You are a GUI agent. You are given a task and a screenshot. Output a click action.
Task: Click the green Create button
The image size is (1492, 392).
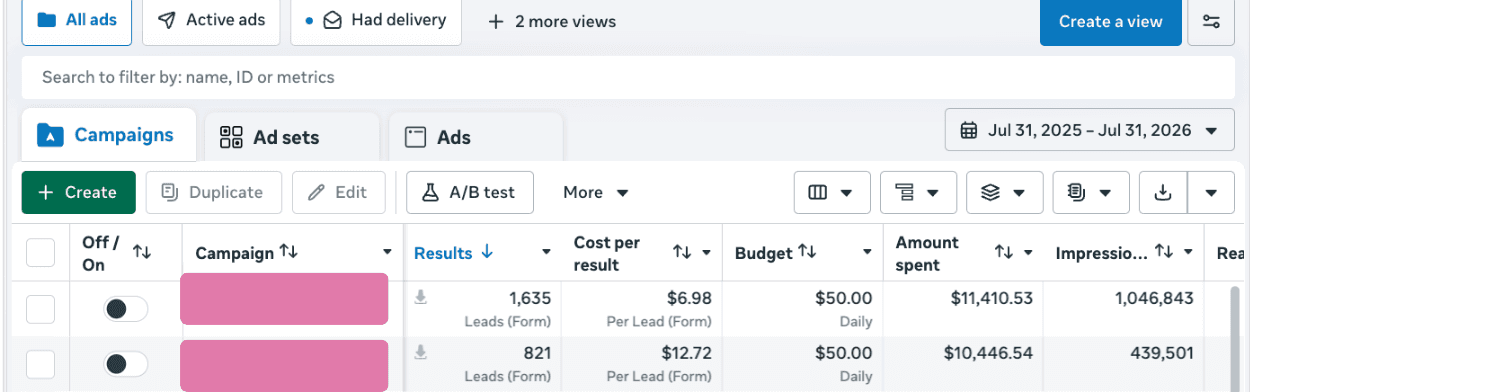78,193
